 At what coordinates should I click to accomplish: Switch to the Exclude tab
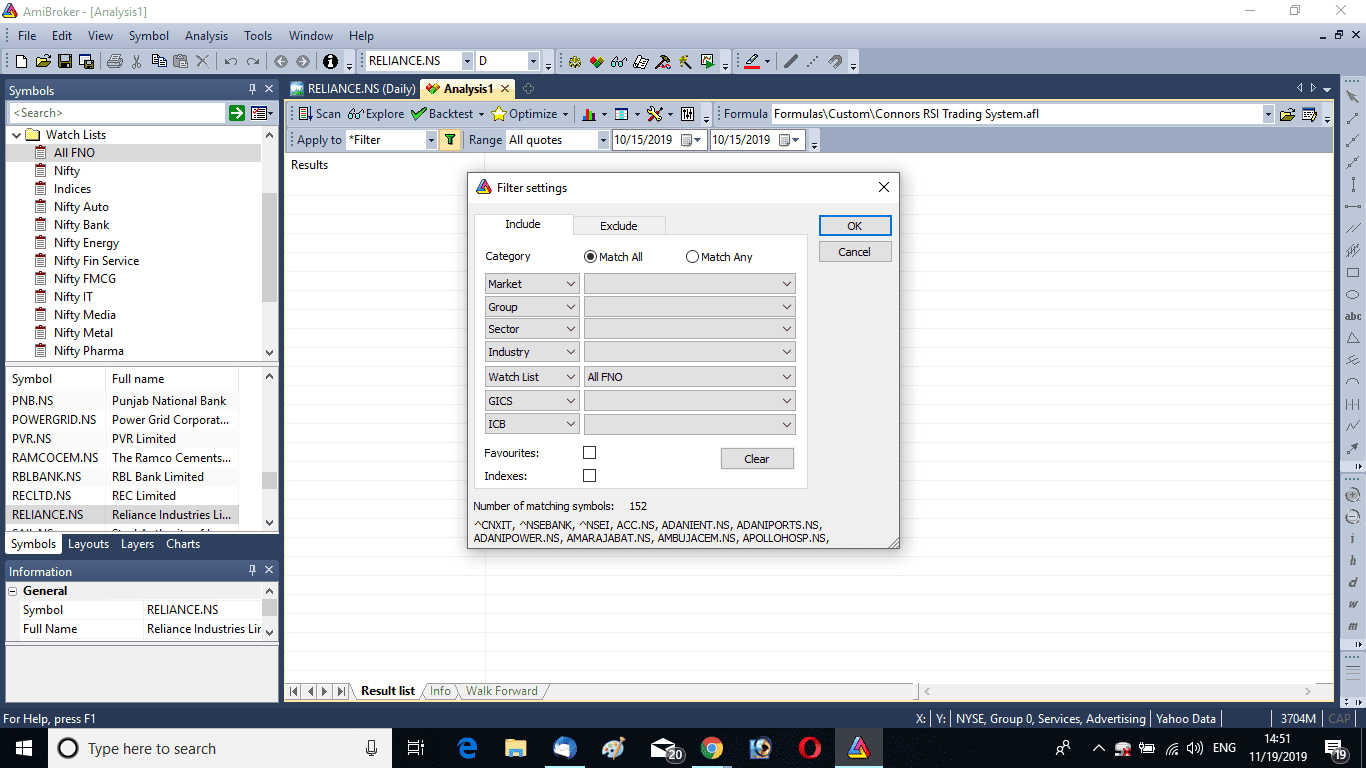point(619,226)
